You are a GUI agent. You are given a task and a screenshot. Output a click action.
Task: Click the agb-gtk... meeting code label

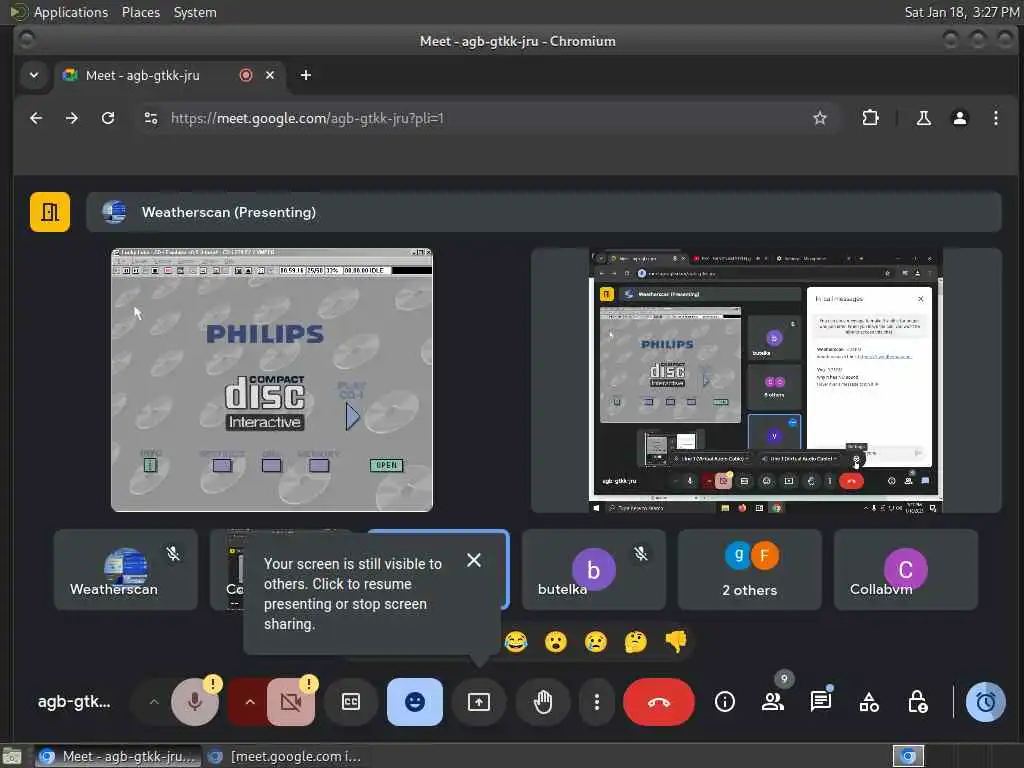pyautogui.click(x=74, y=702)
